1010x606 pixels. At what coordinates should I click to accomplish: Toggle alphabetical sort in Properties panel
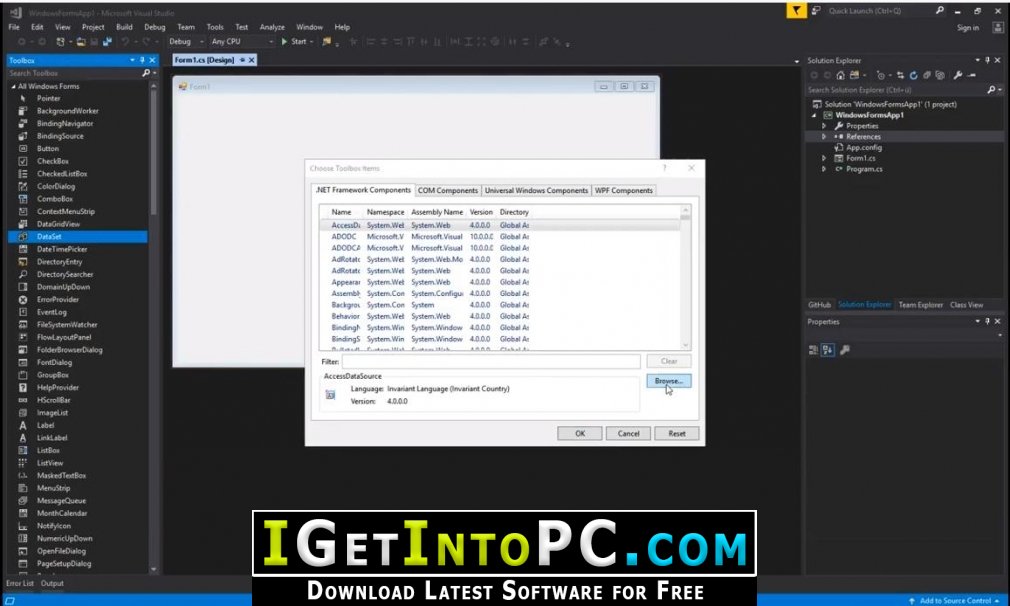[x=828, y=350]
